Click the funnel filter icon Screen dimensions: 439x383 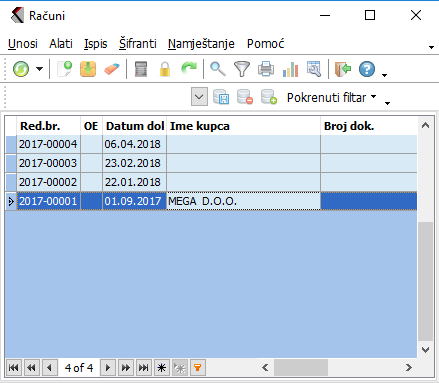[x=242, y=69]
